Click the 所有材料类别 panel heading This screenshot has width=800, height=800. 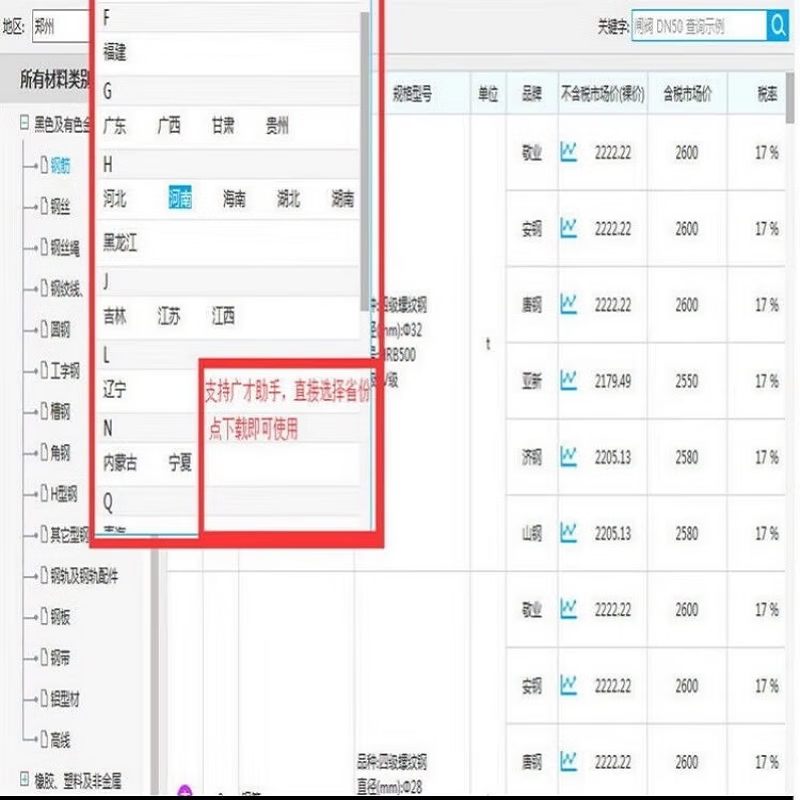(55, 79)
